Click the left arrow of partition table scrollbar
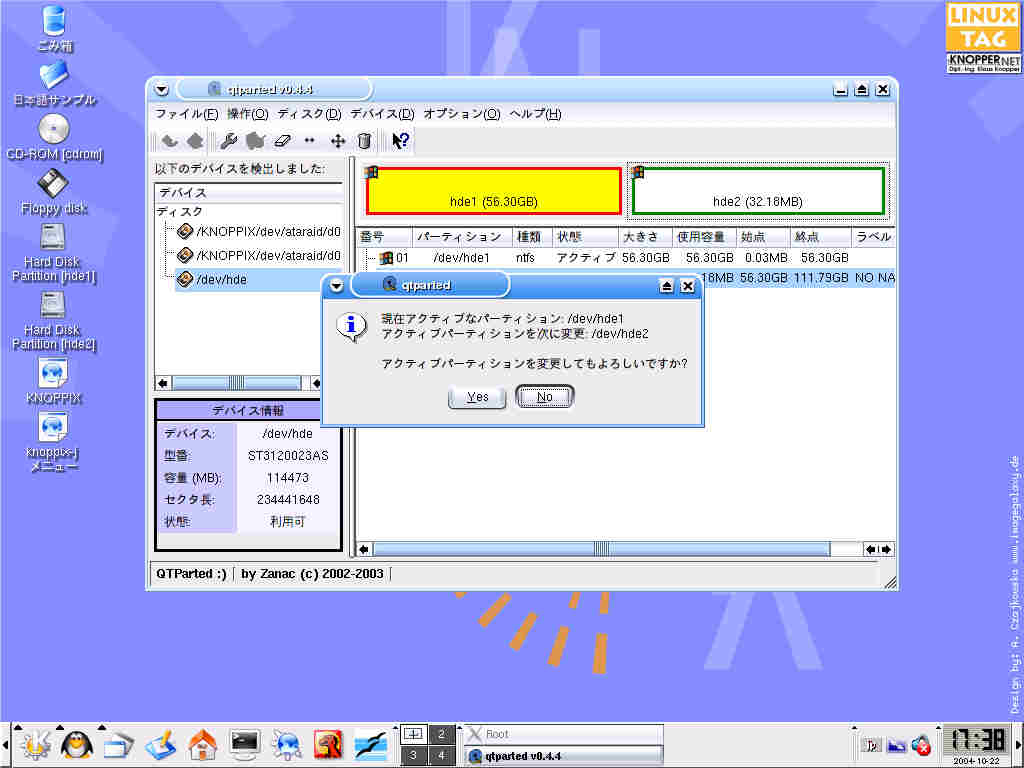 tap(364, 549)
